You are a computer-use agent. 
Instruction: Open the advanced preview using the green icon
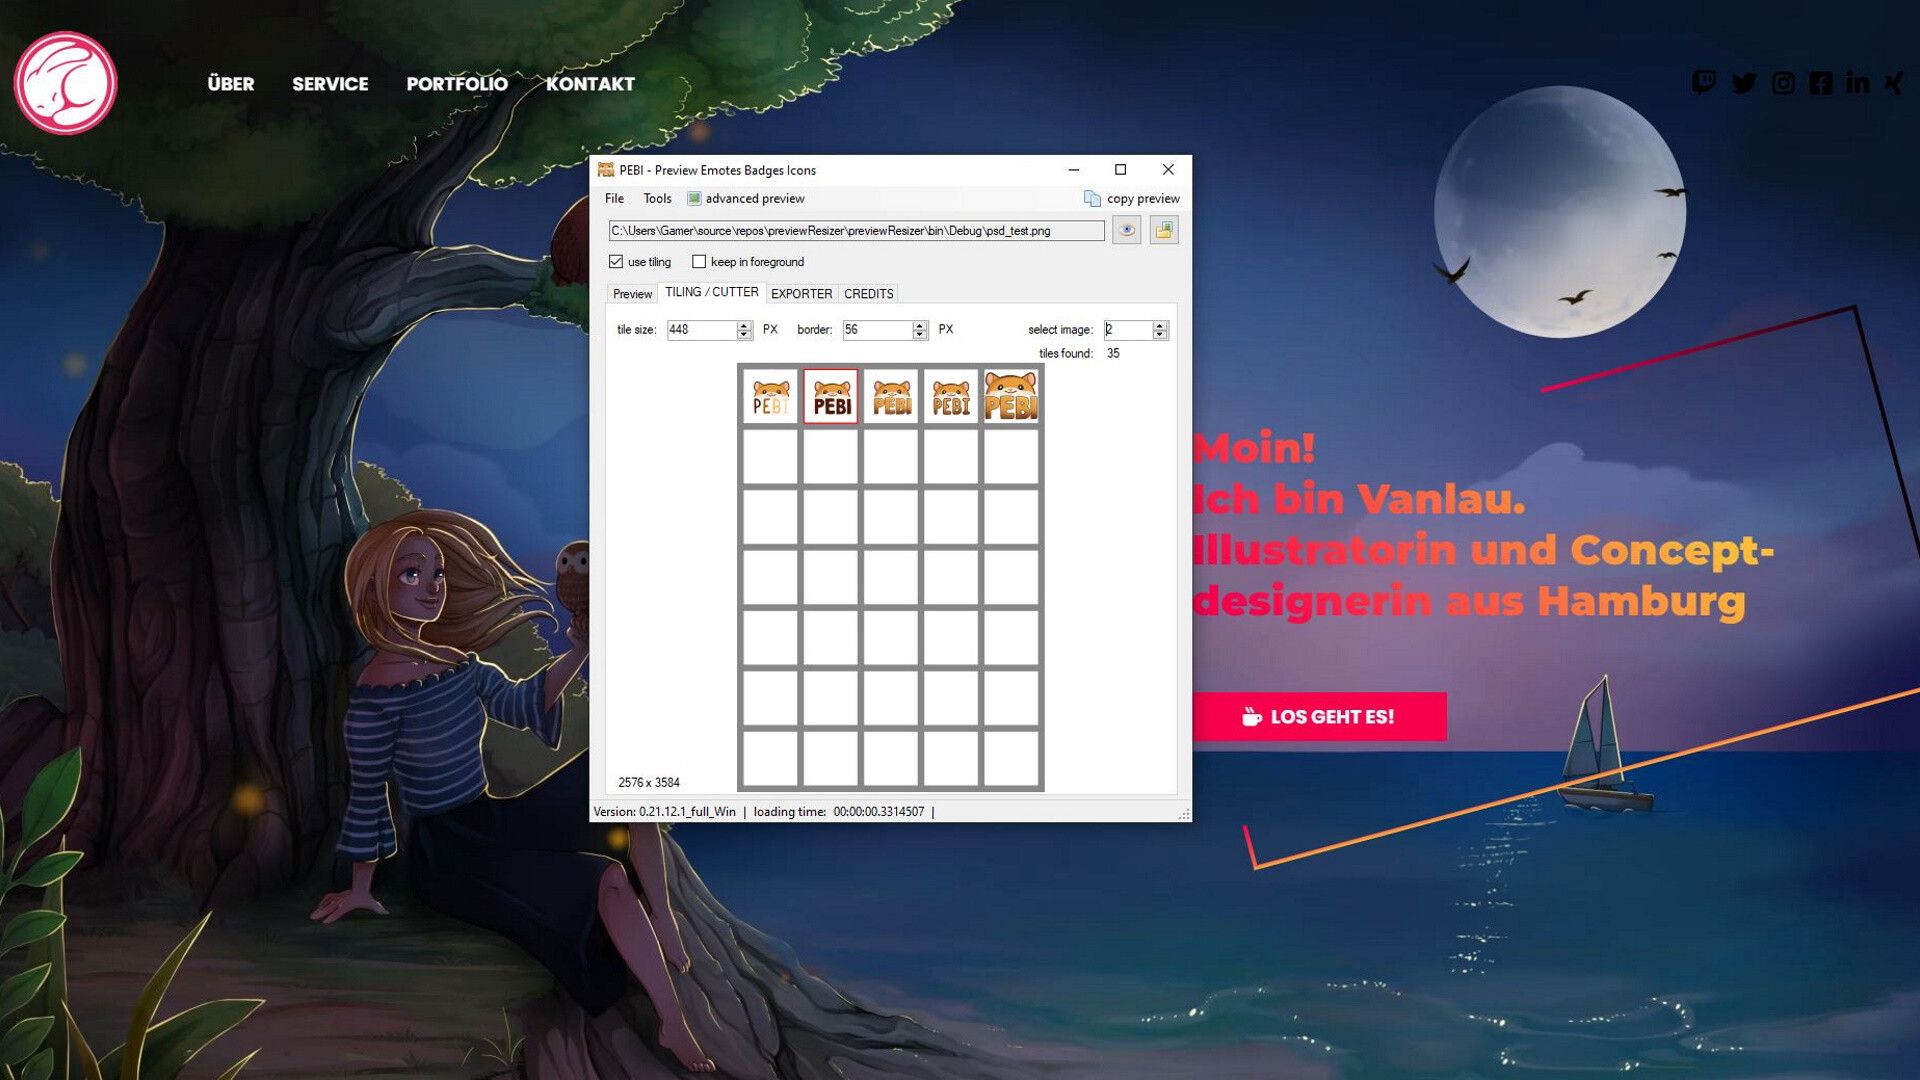pos(694,198)
